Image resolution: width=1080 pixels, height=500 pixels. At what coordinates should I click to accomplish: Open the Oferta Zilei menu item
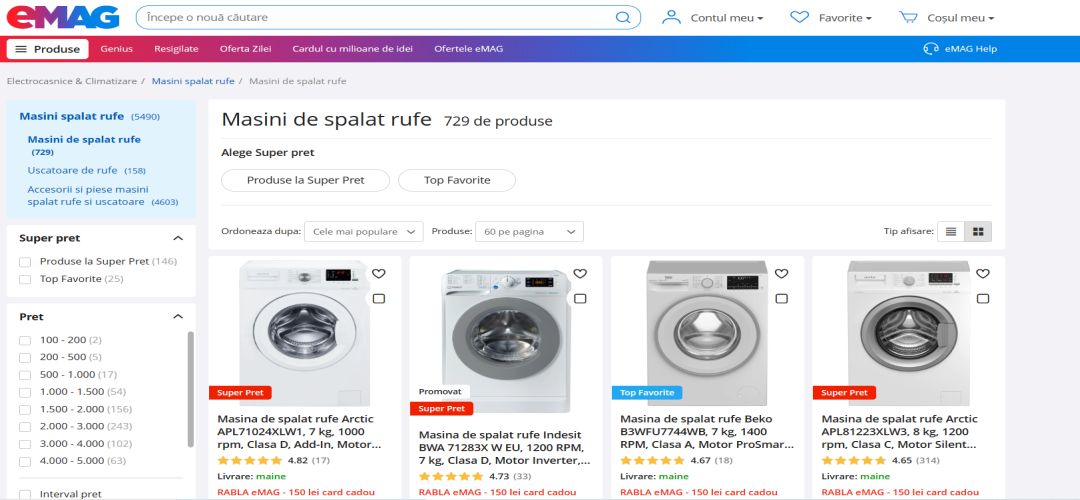tap(245, 49)
